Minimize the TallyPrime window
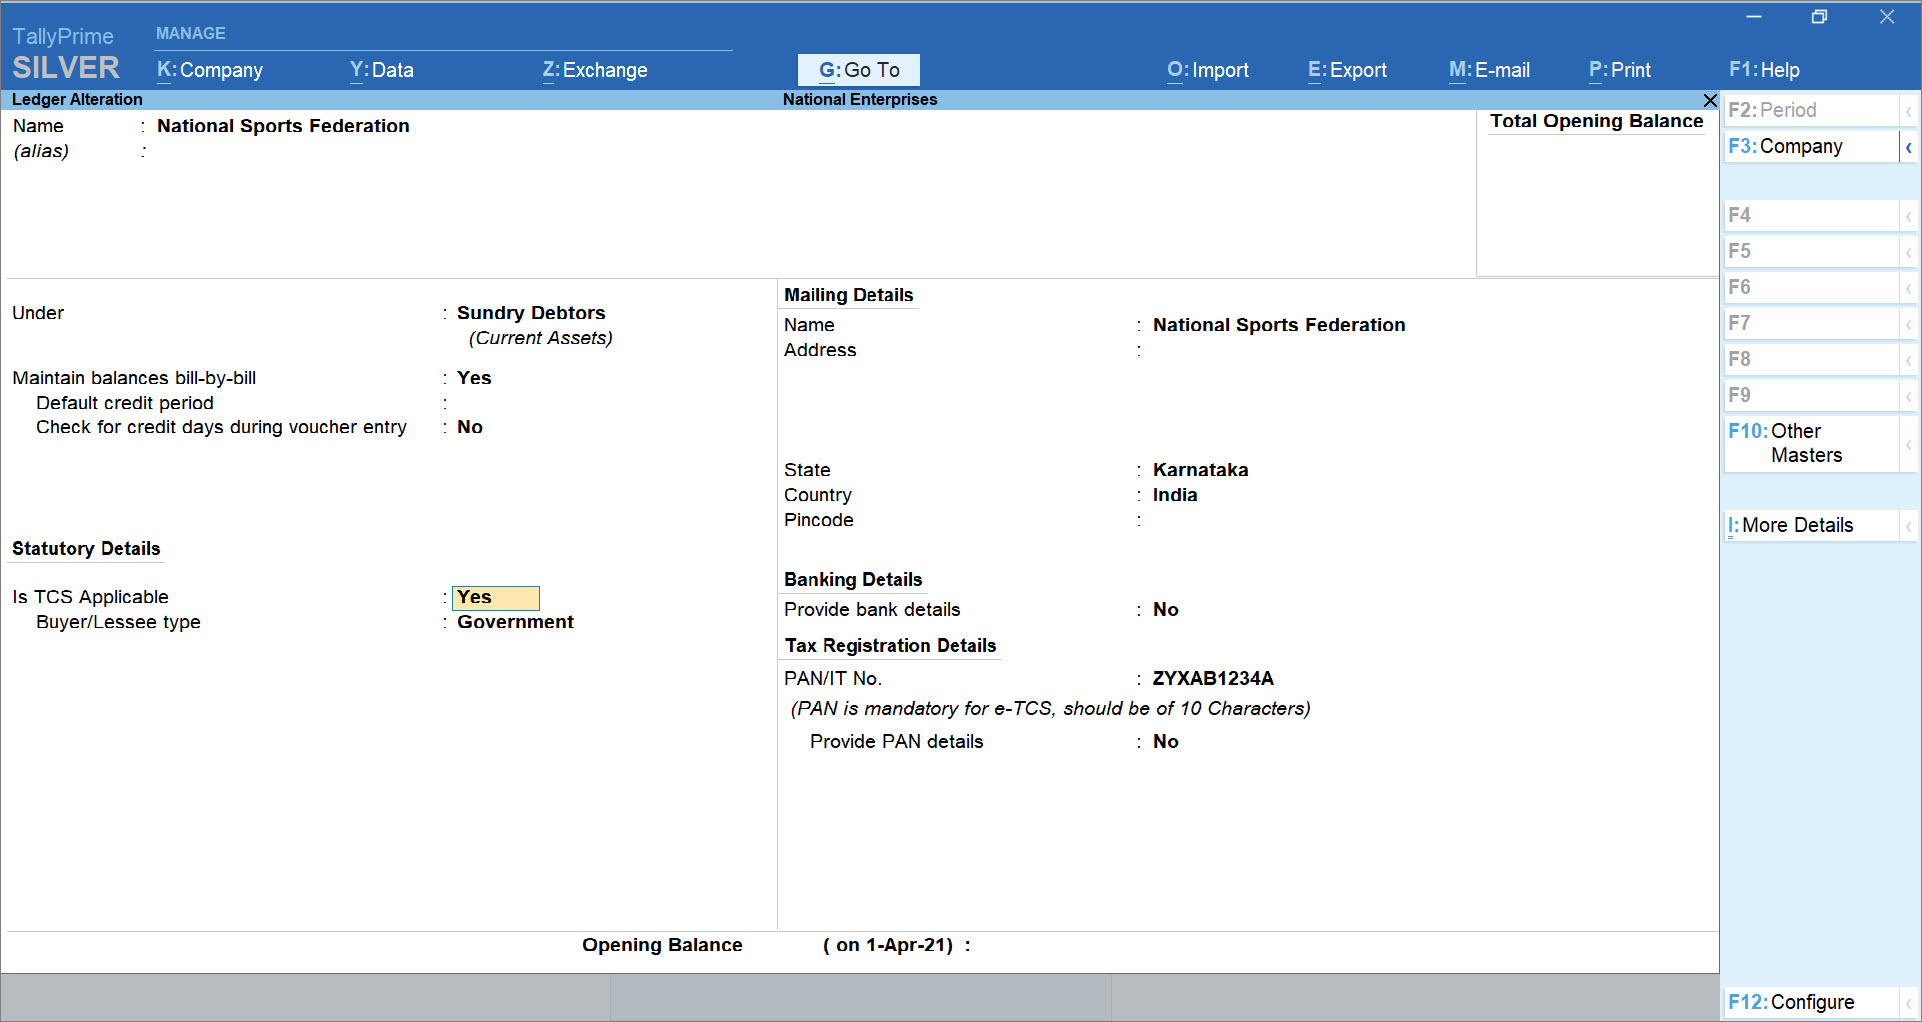The height and width of the screenshot is (1022, 1922). [x=1754, y=17]
